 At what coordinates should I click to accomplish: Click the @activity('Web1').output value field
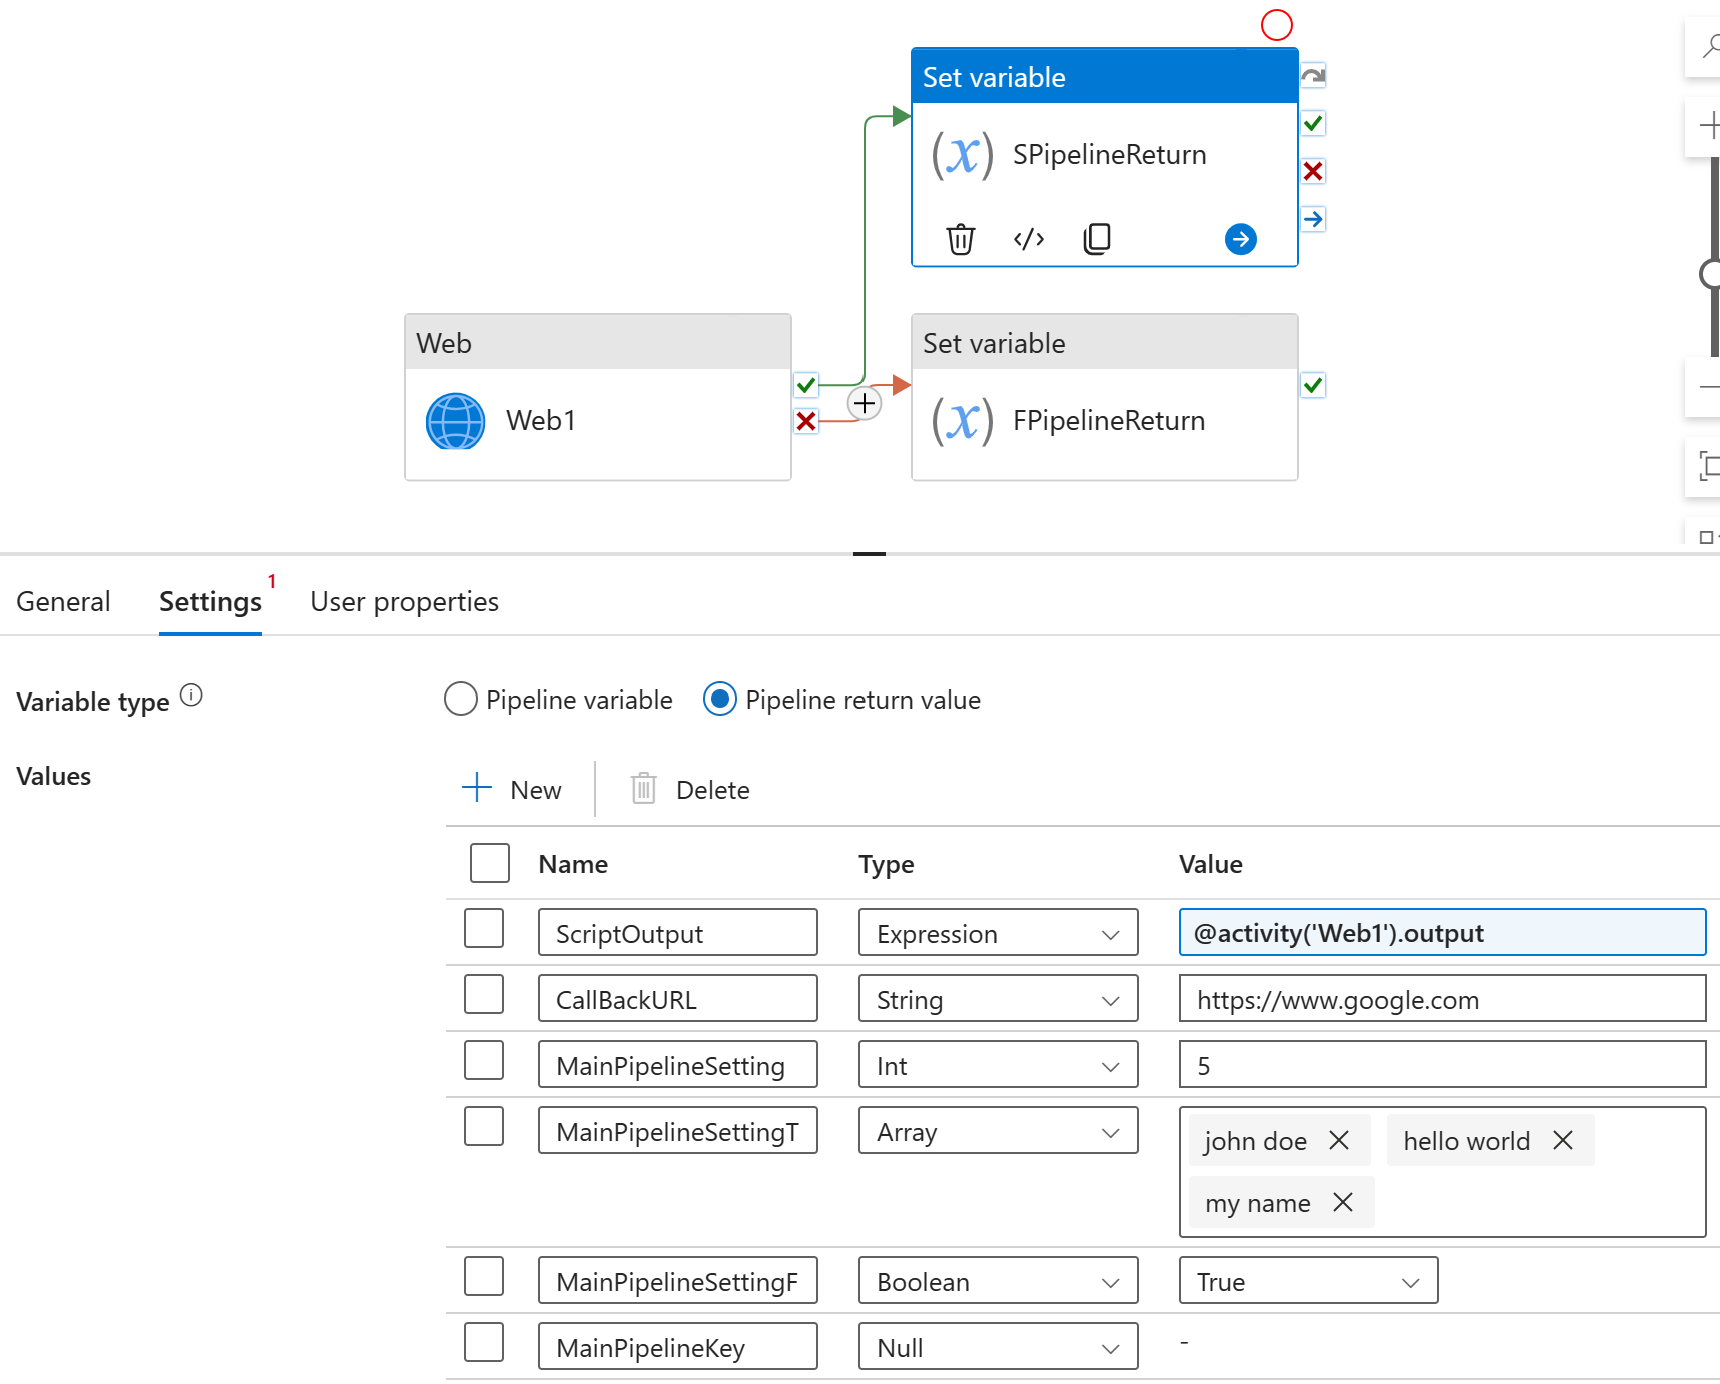1440,932
